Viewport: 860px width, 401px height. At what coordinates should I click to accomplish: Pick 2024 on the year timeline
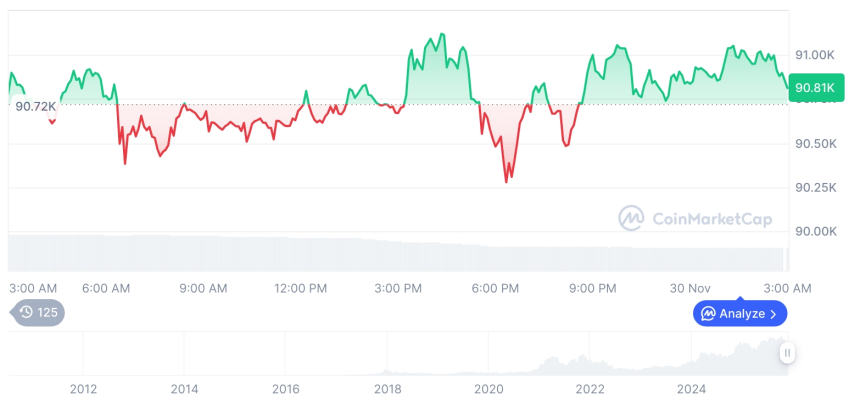pos(692,389)
